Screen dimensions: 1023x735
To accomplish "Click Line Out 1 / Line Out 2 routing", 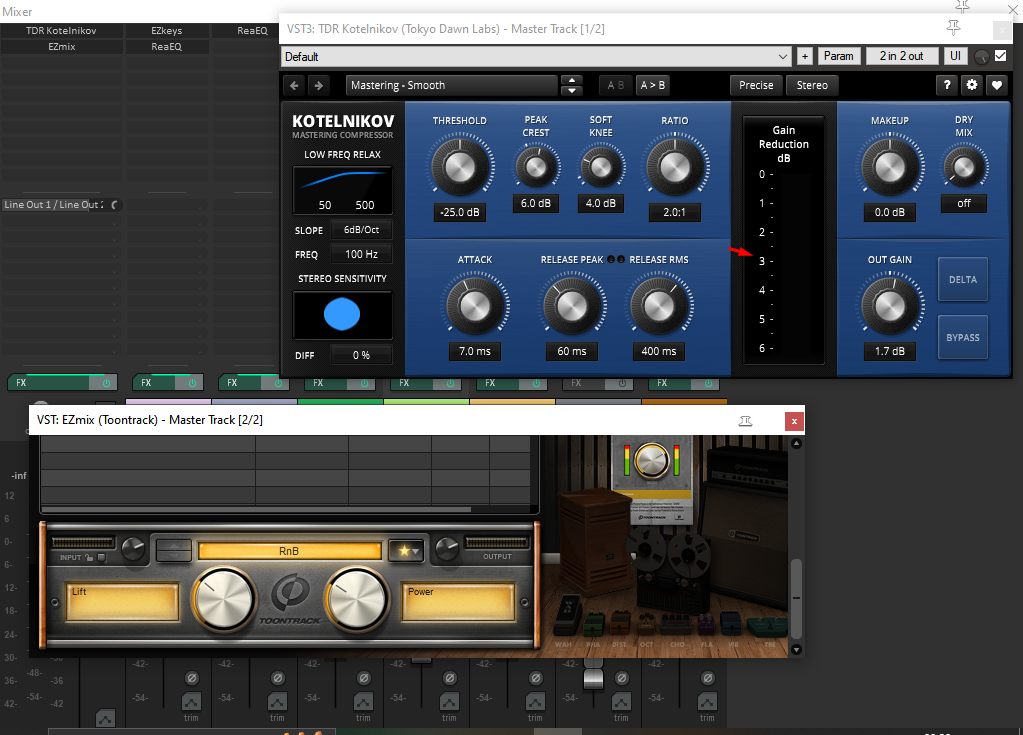I will (53, 205).
